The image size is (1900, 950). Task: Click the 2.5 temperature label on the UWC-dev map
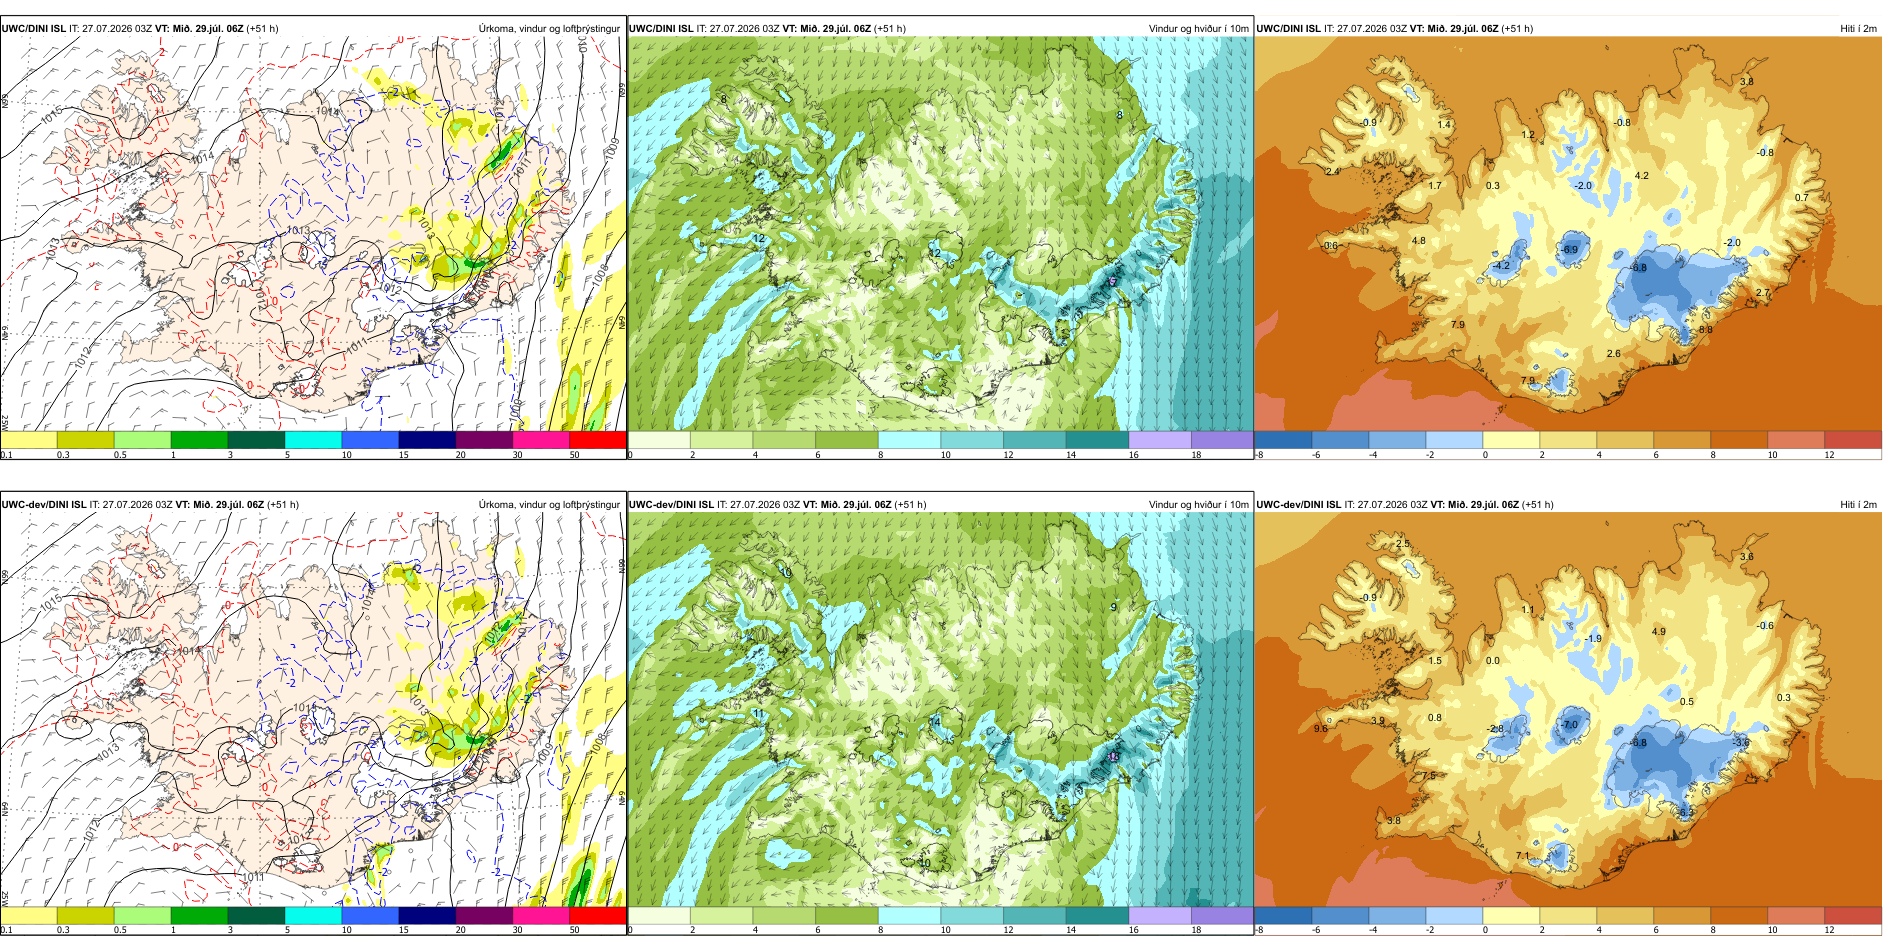(1402, 544)
